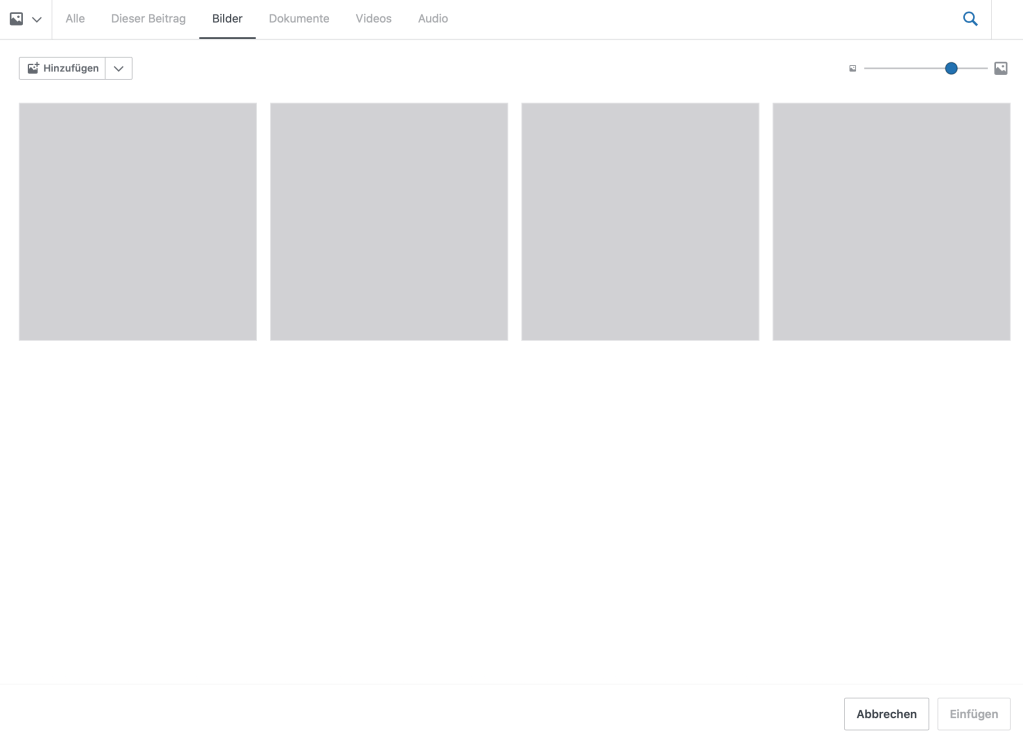Expand the Hinzufügen dropdown arrow
The image size is (1023, 739).
(119, 68)
